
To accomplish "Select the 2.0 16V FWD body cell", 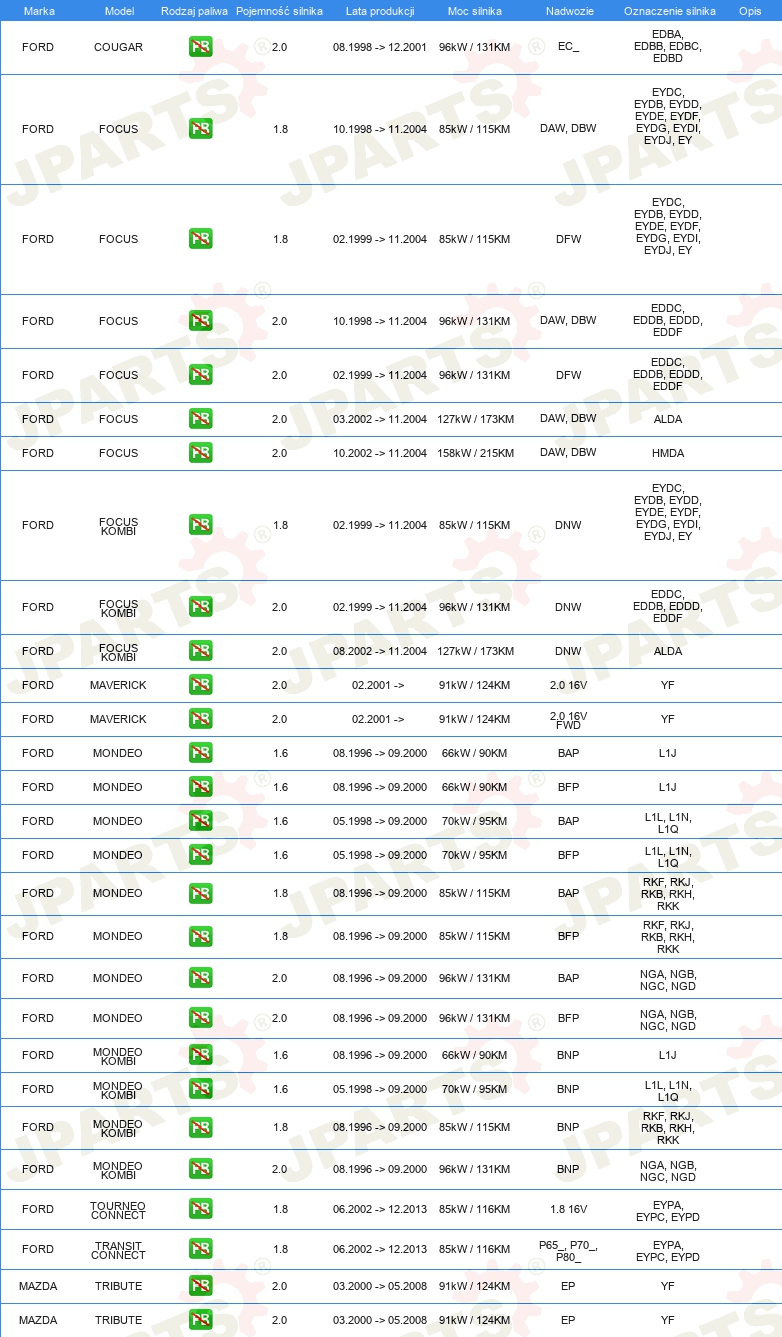I will (568, 719).
